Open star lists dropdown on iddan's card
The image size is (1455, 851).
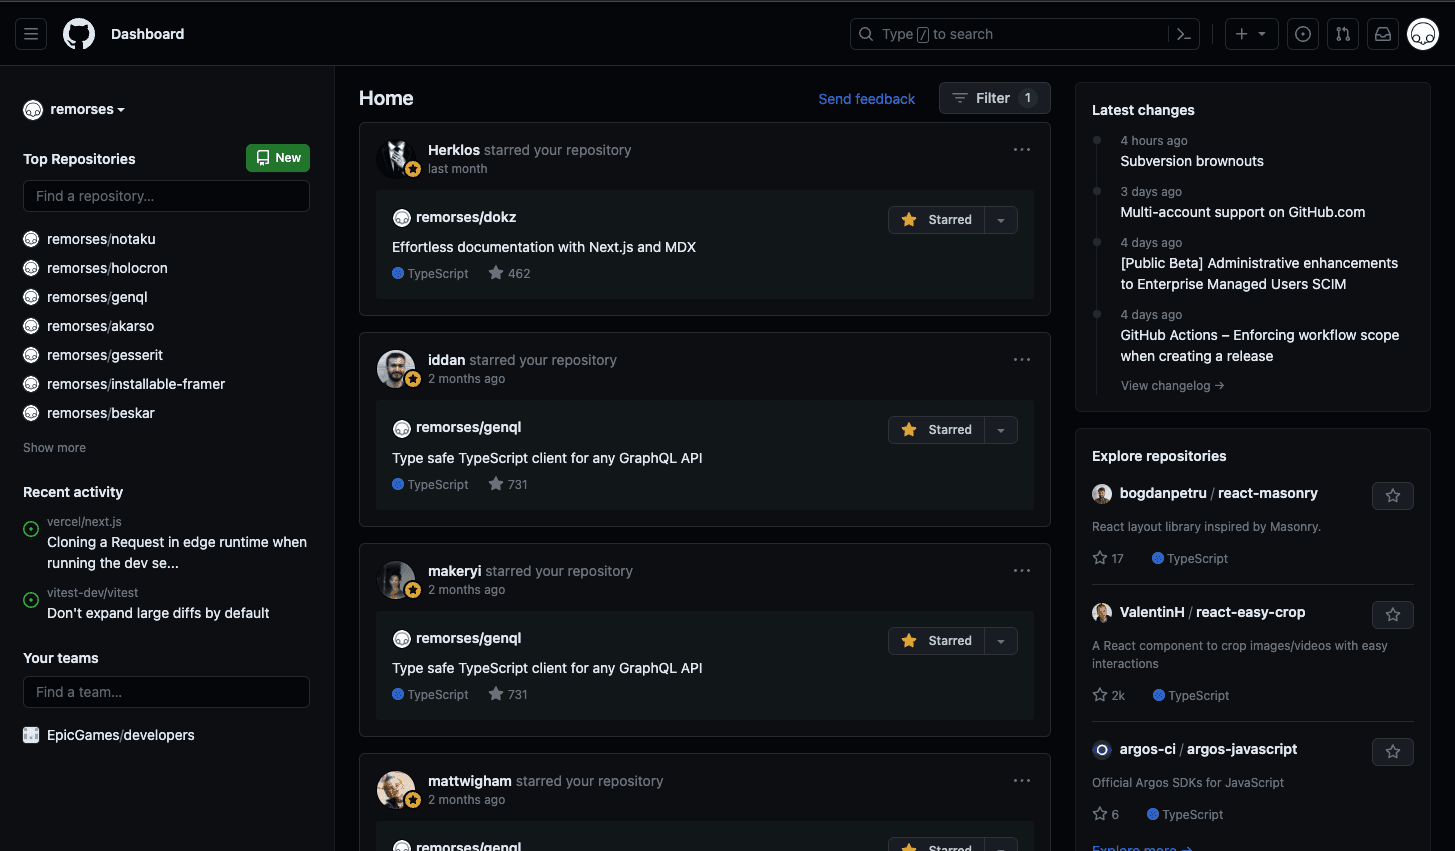(1001, 430)
